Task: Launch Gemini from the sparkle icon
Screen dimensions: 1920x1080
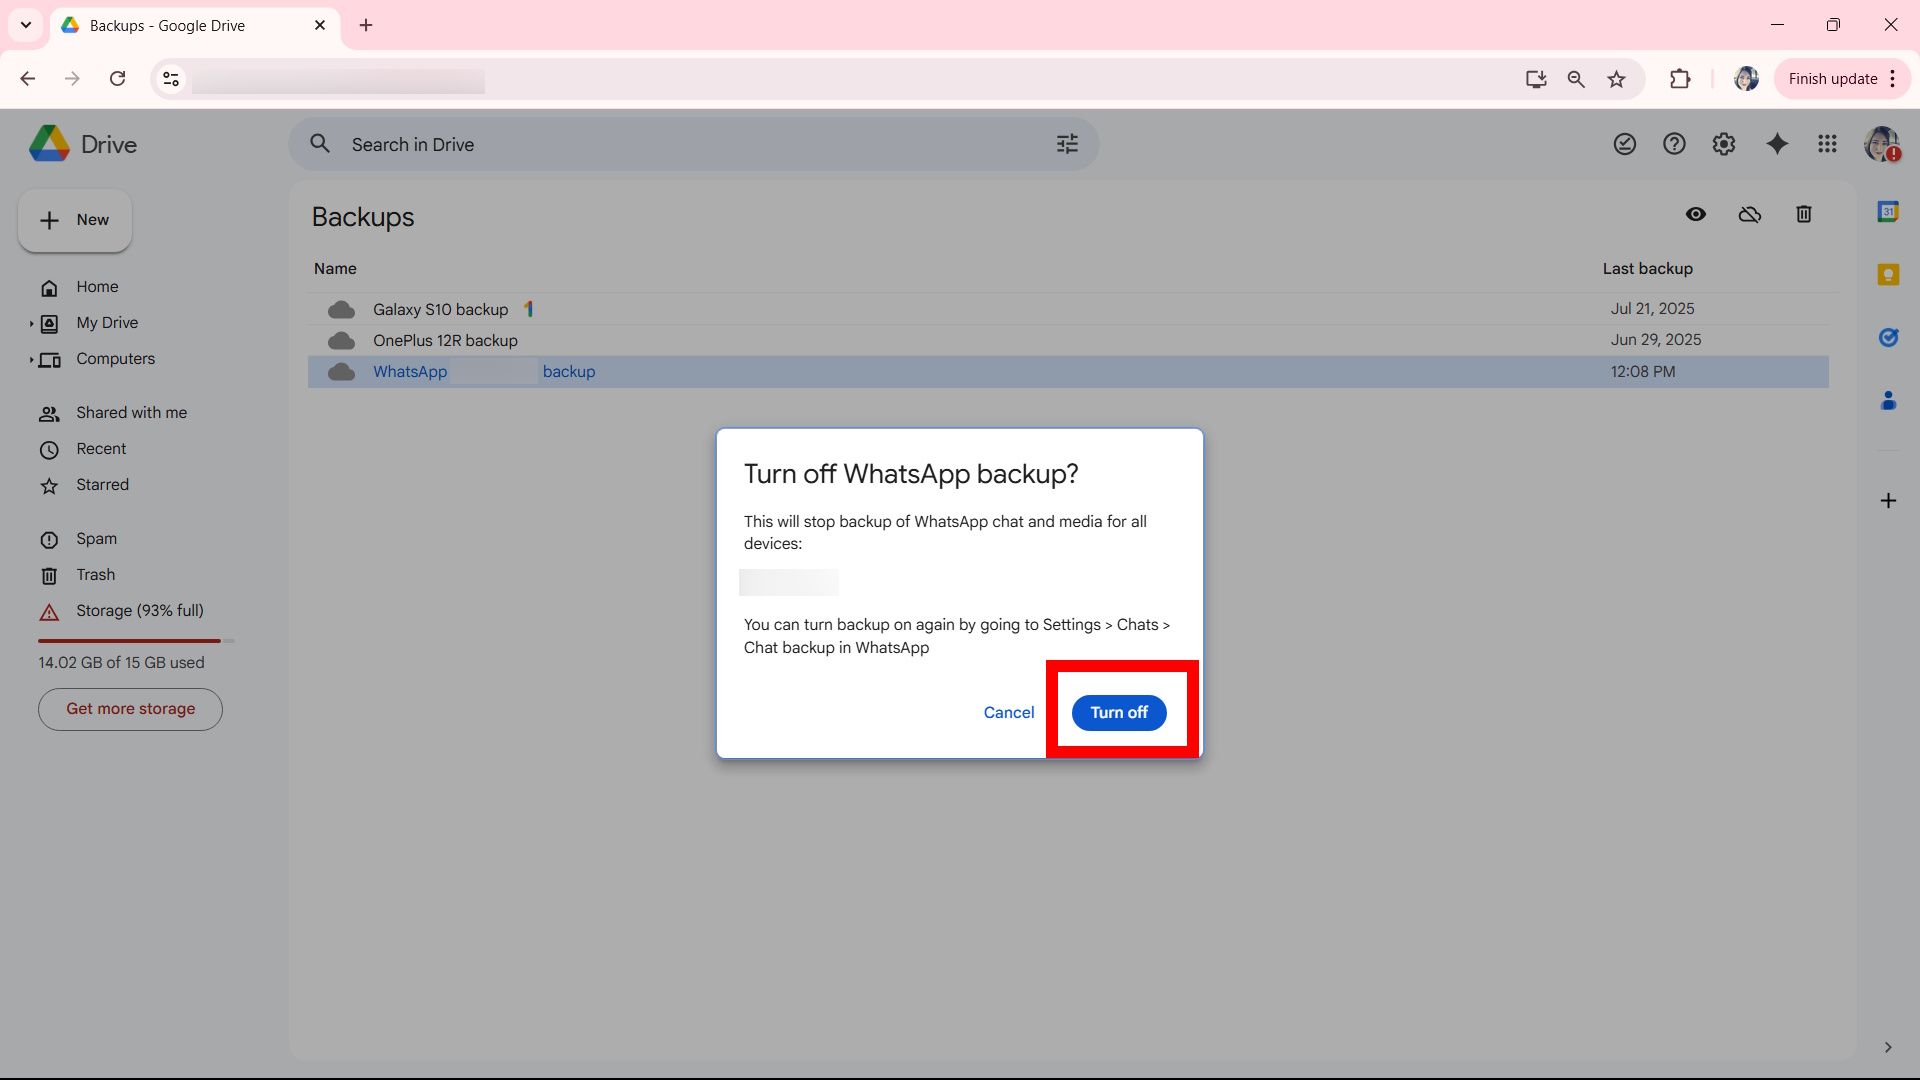Action: pyautogui.click(x=1776, y=144)
